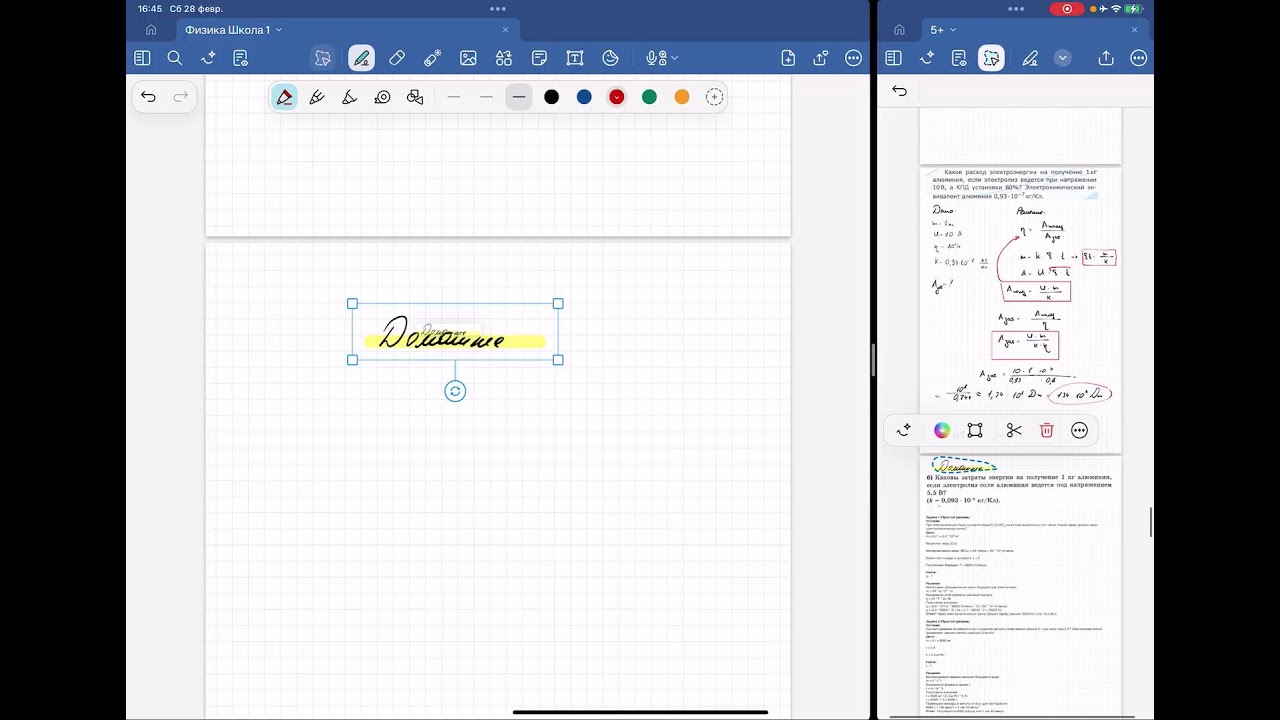Pick the green pen color
Viewport: 1280px width, 720px height.
[x=649, y=97]
